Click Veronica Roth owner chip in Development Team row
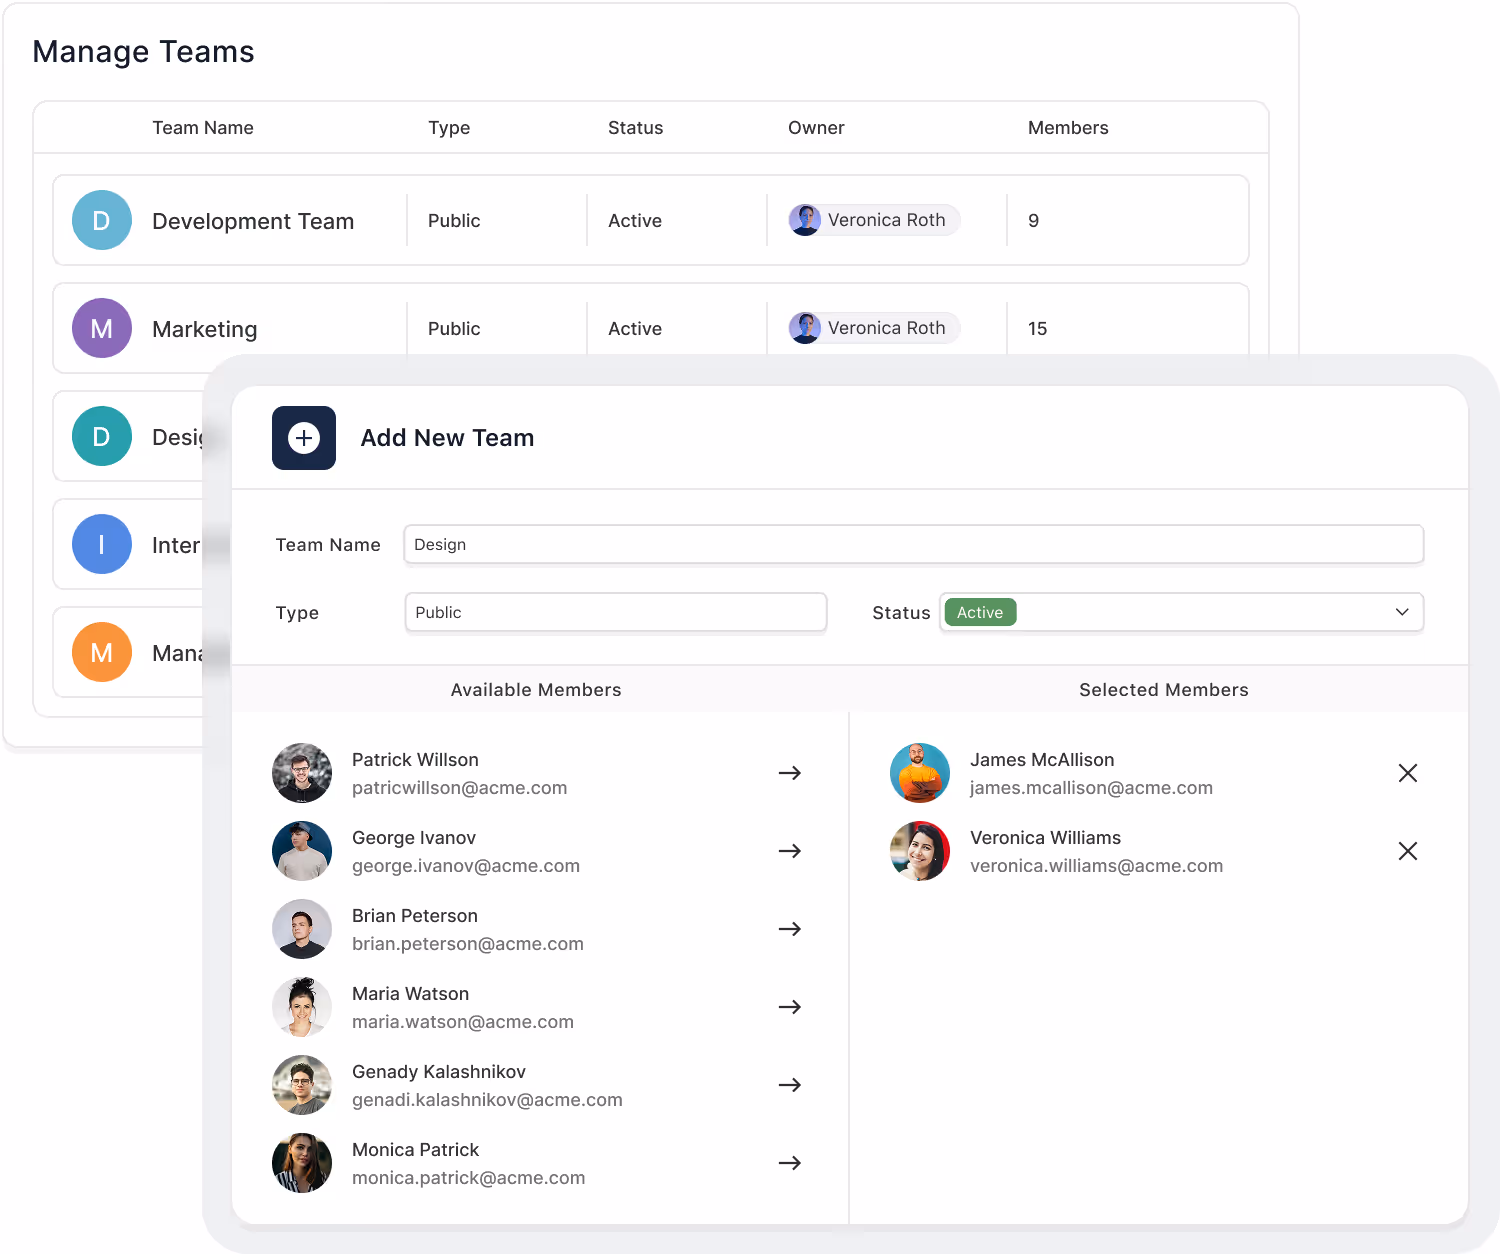This screenshot has width=1500, height=1254. click(x=874, y=220)
